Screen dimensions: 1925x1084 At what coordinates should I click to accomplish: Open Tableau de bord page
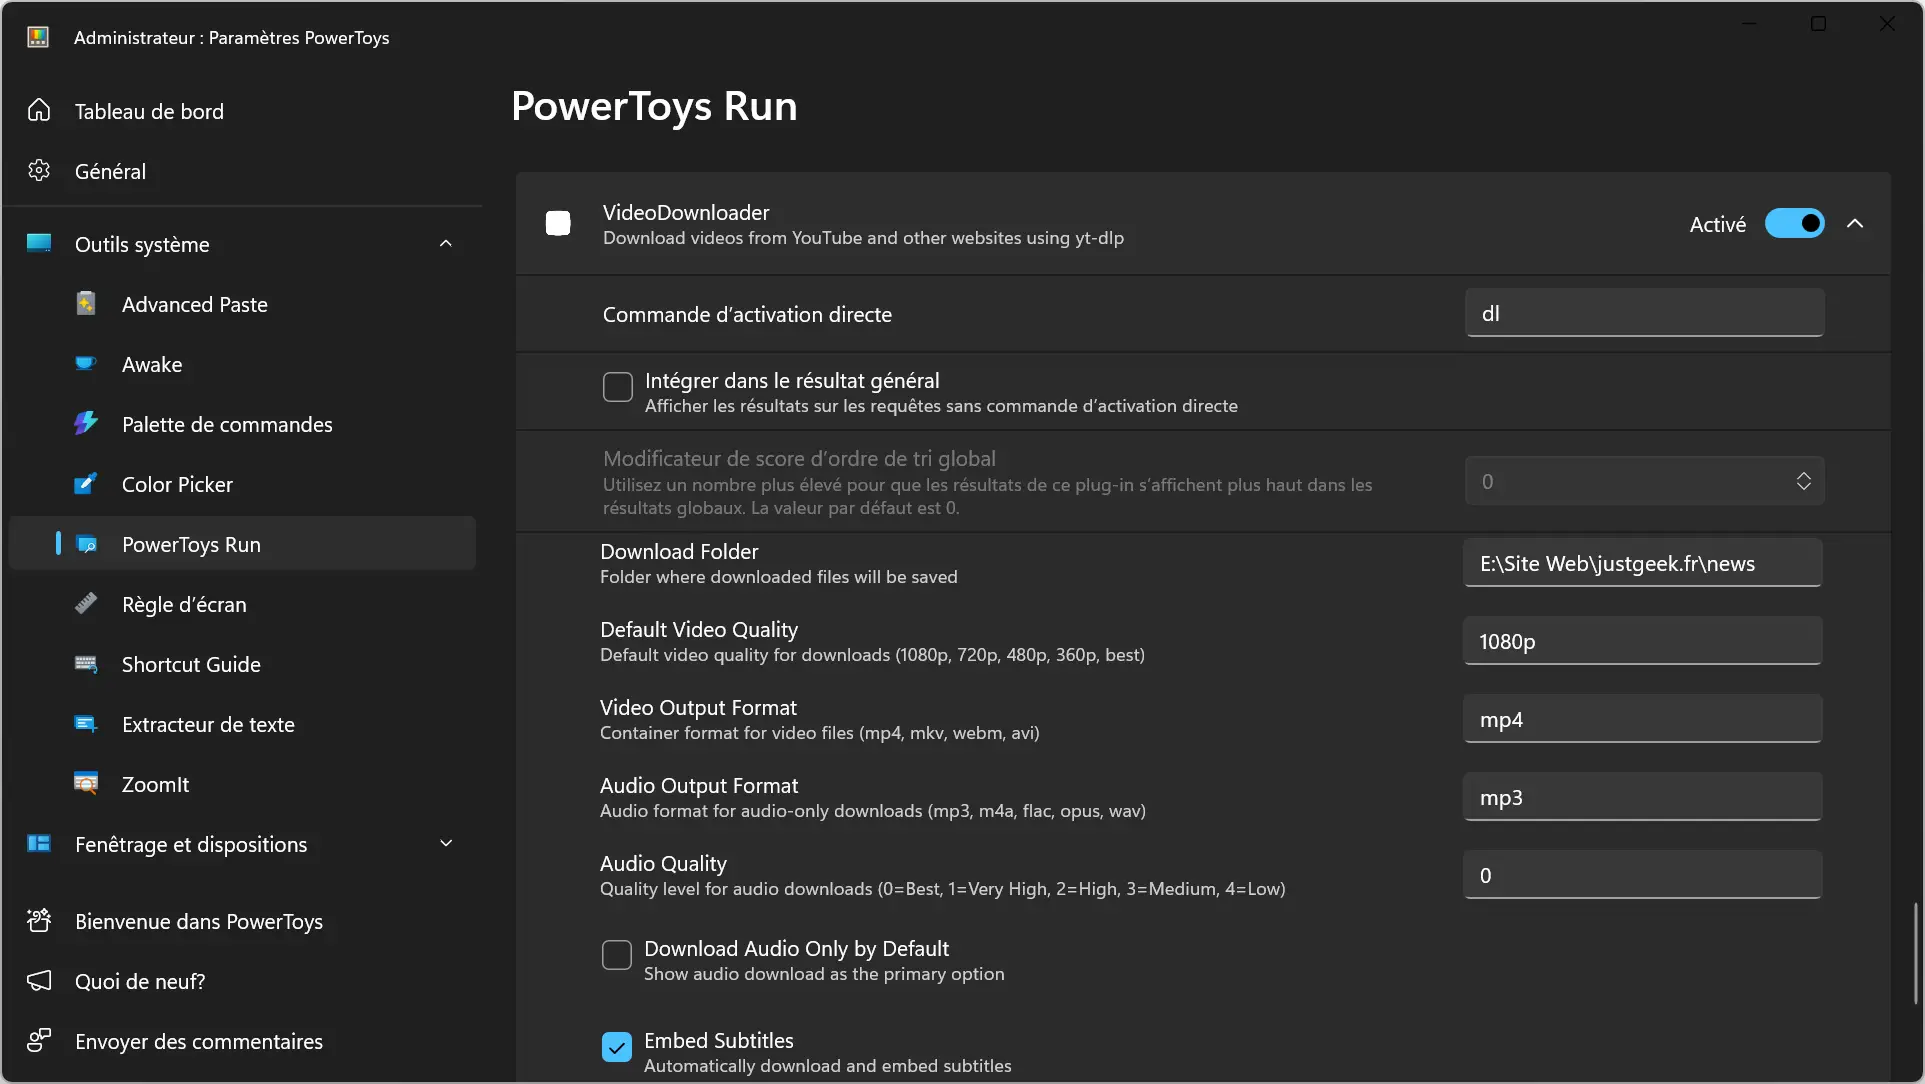pos(242,111)
